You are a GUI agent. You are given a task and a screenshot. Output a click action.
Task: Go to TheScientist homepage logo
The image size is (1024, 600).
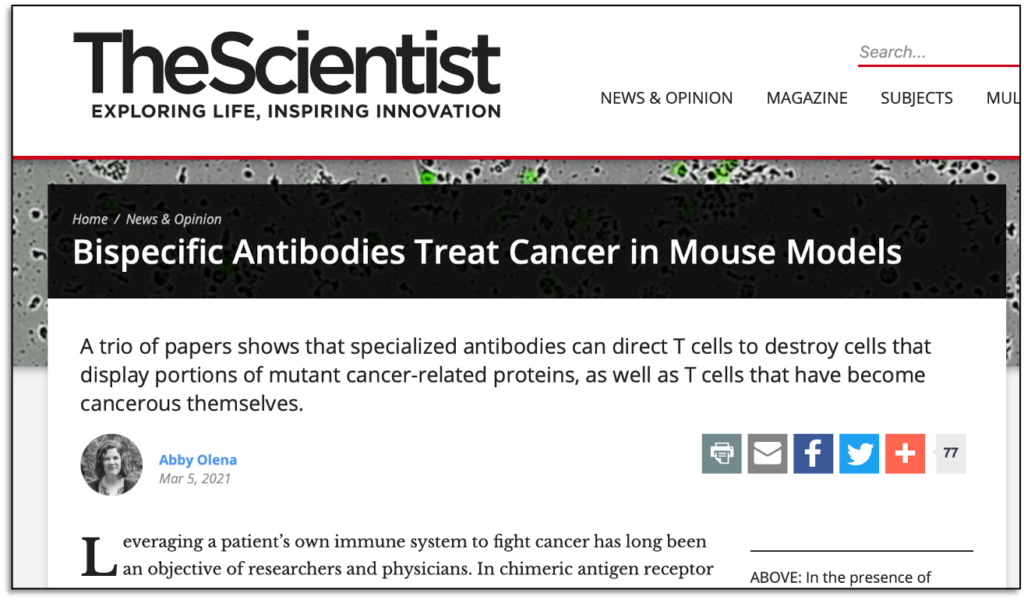pyautogui.click(x=287, y=75)
